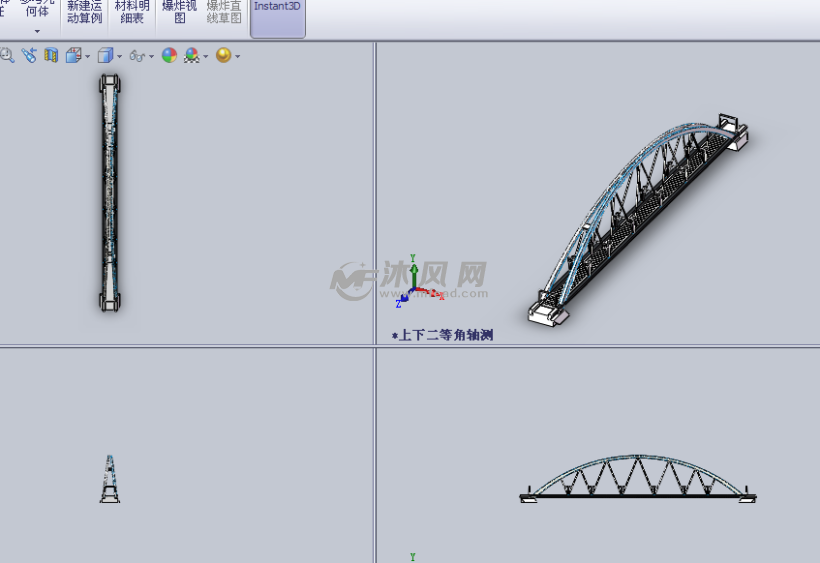Click the Display Style cube icon
Screen dimensions: 820x563
tap(106, 55)
